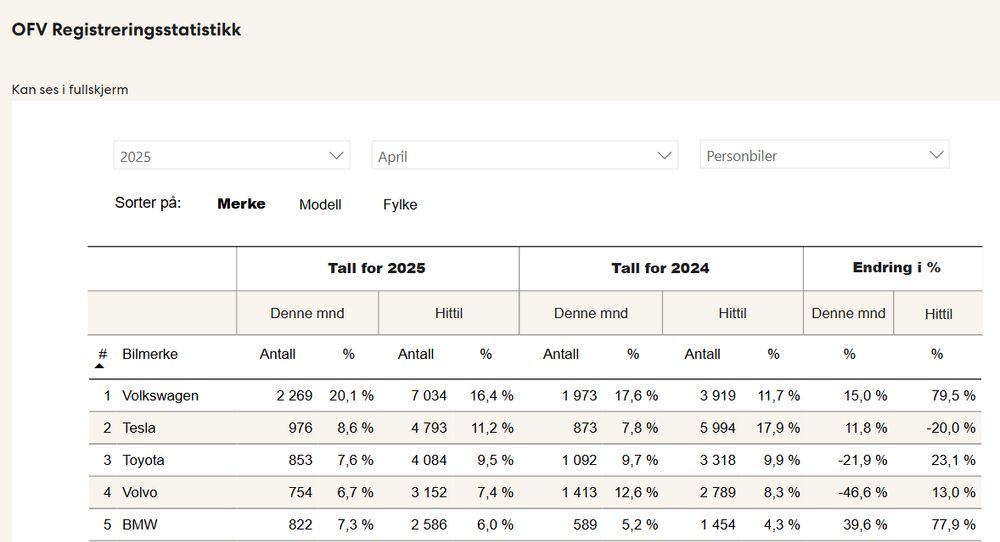Click the Kan ses i fullskjerm text
Screen dimensions: 1000x542
70,89
